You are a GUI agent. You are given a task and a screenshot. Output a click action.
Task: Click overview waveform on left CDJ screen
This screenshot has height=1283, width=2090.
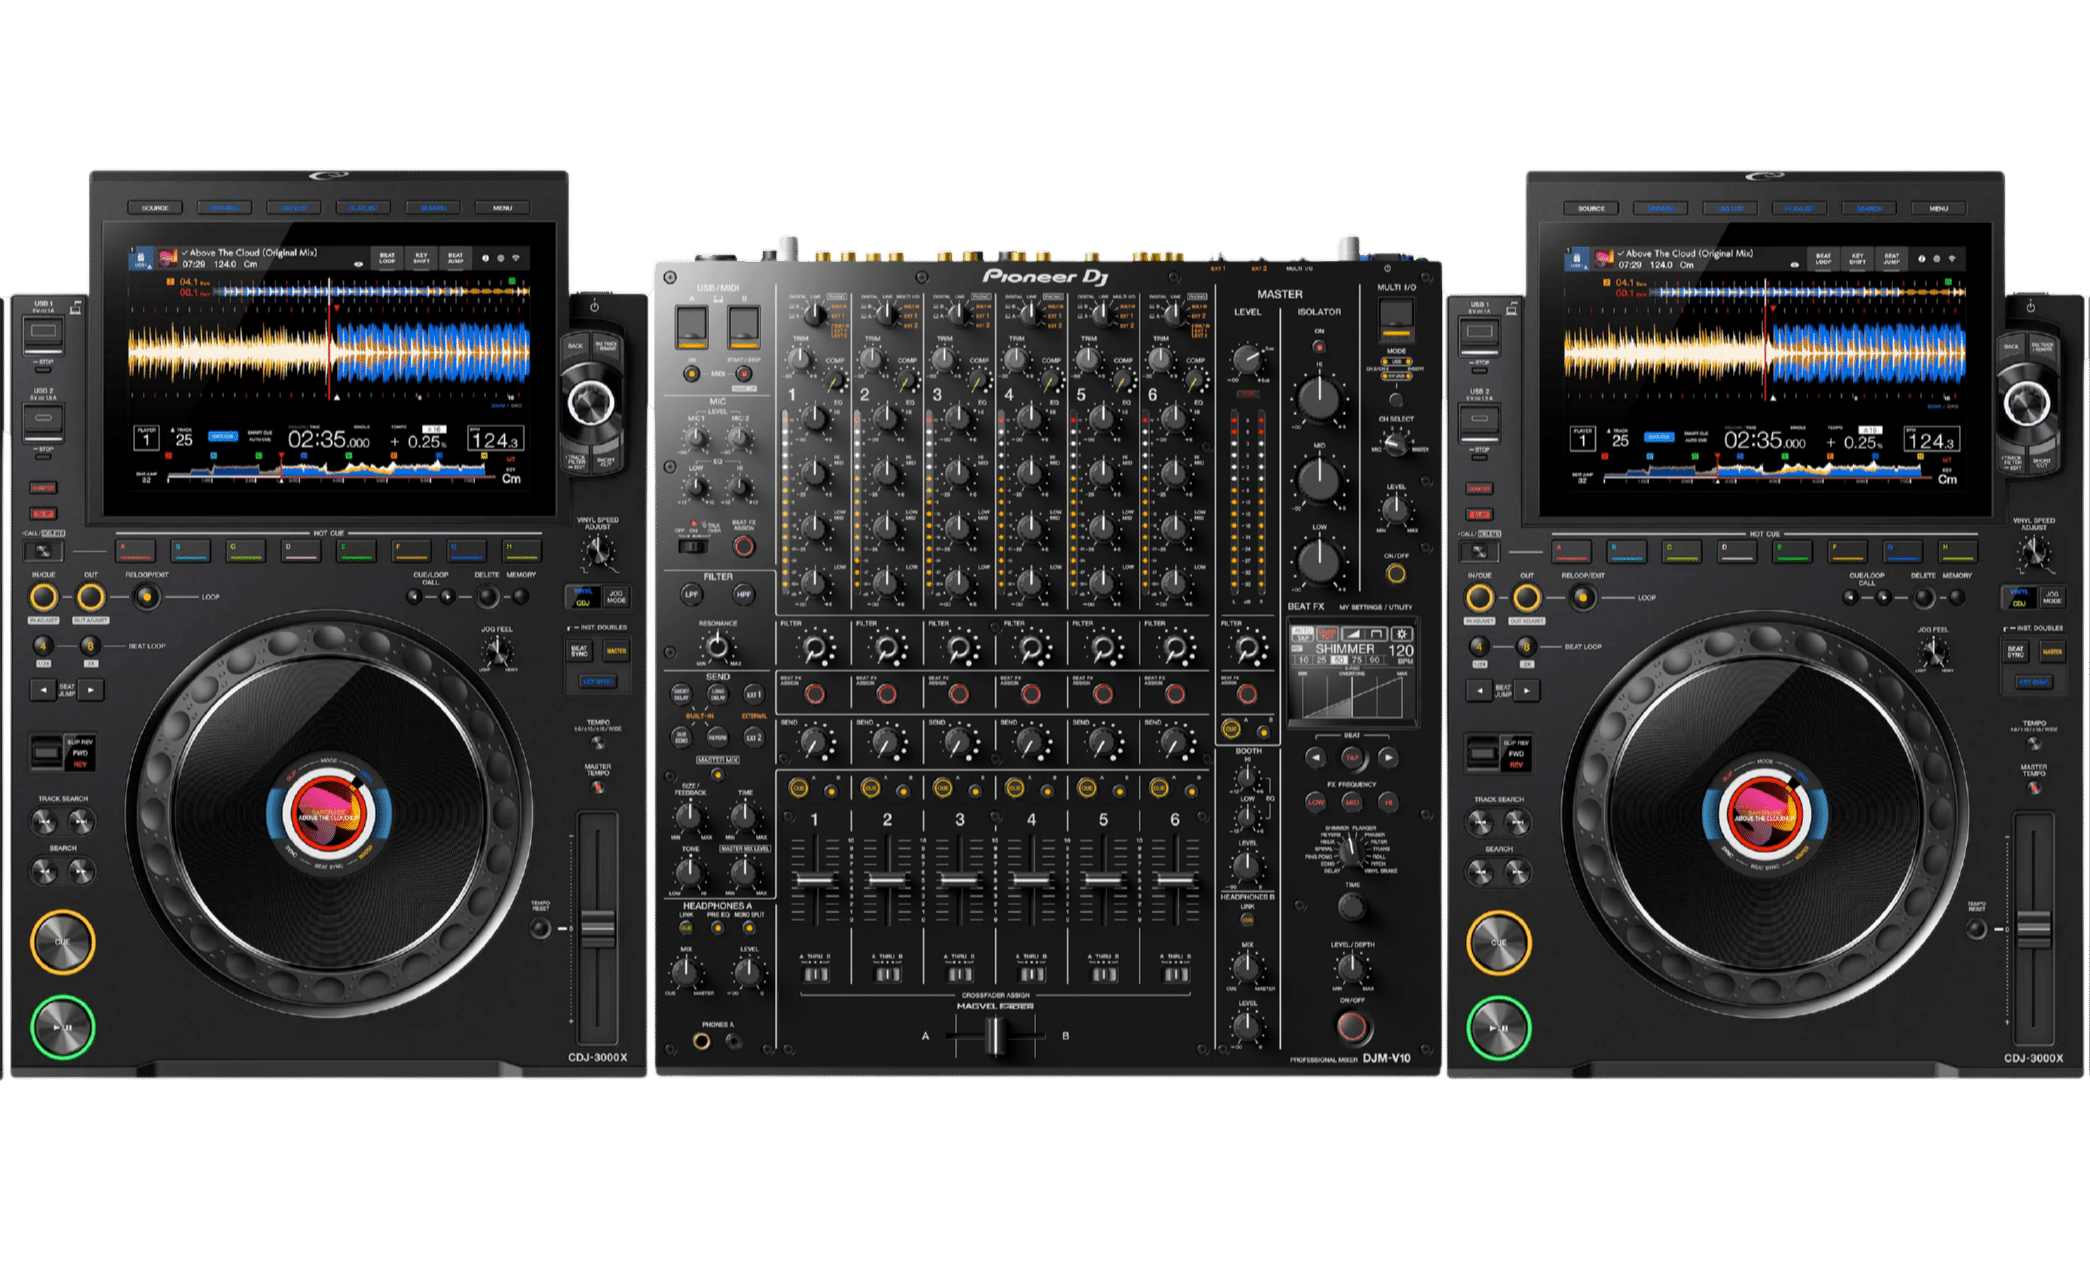click(330, 468)
